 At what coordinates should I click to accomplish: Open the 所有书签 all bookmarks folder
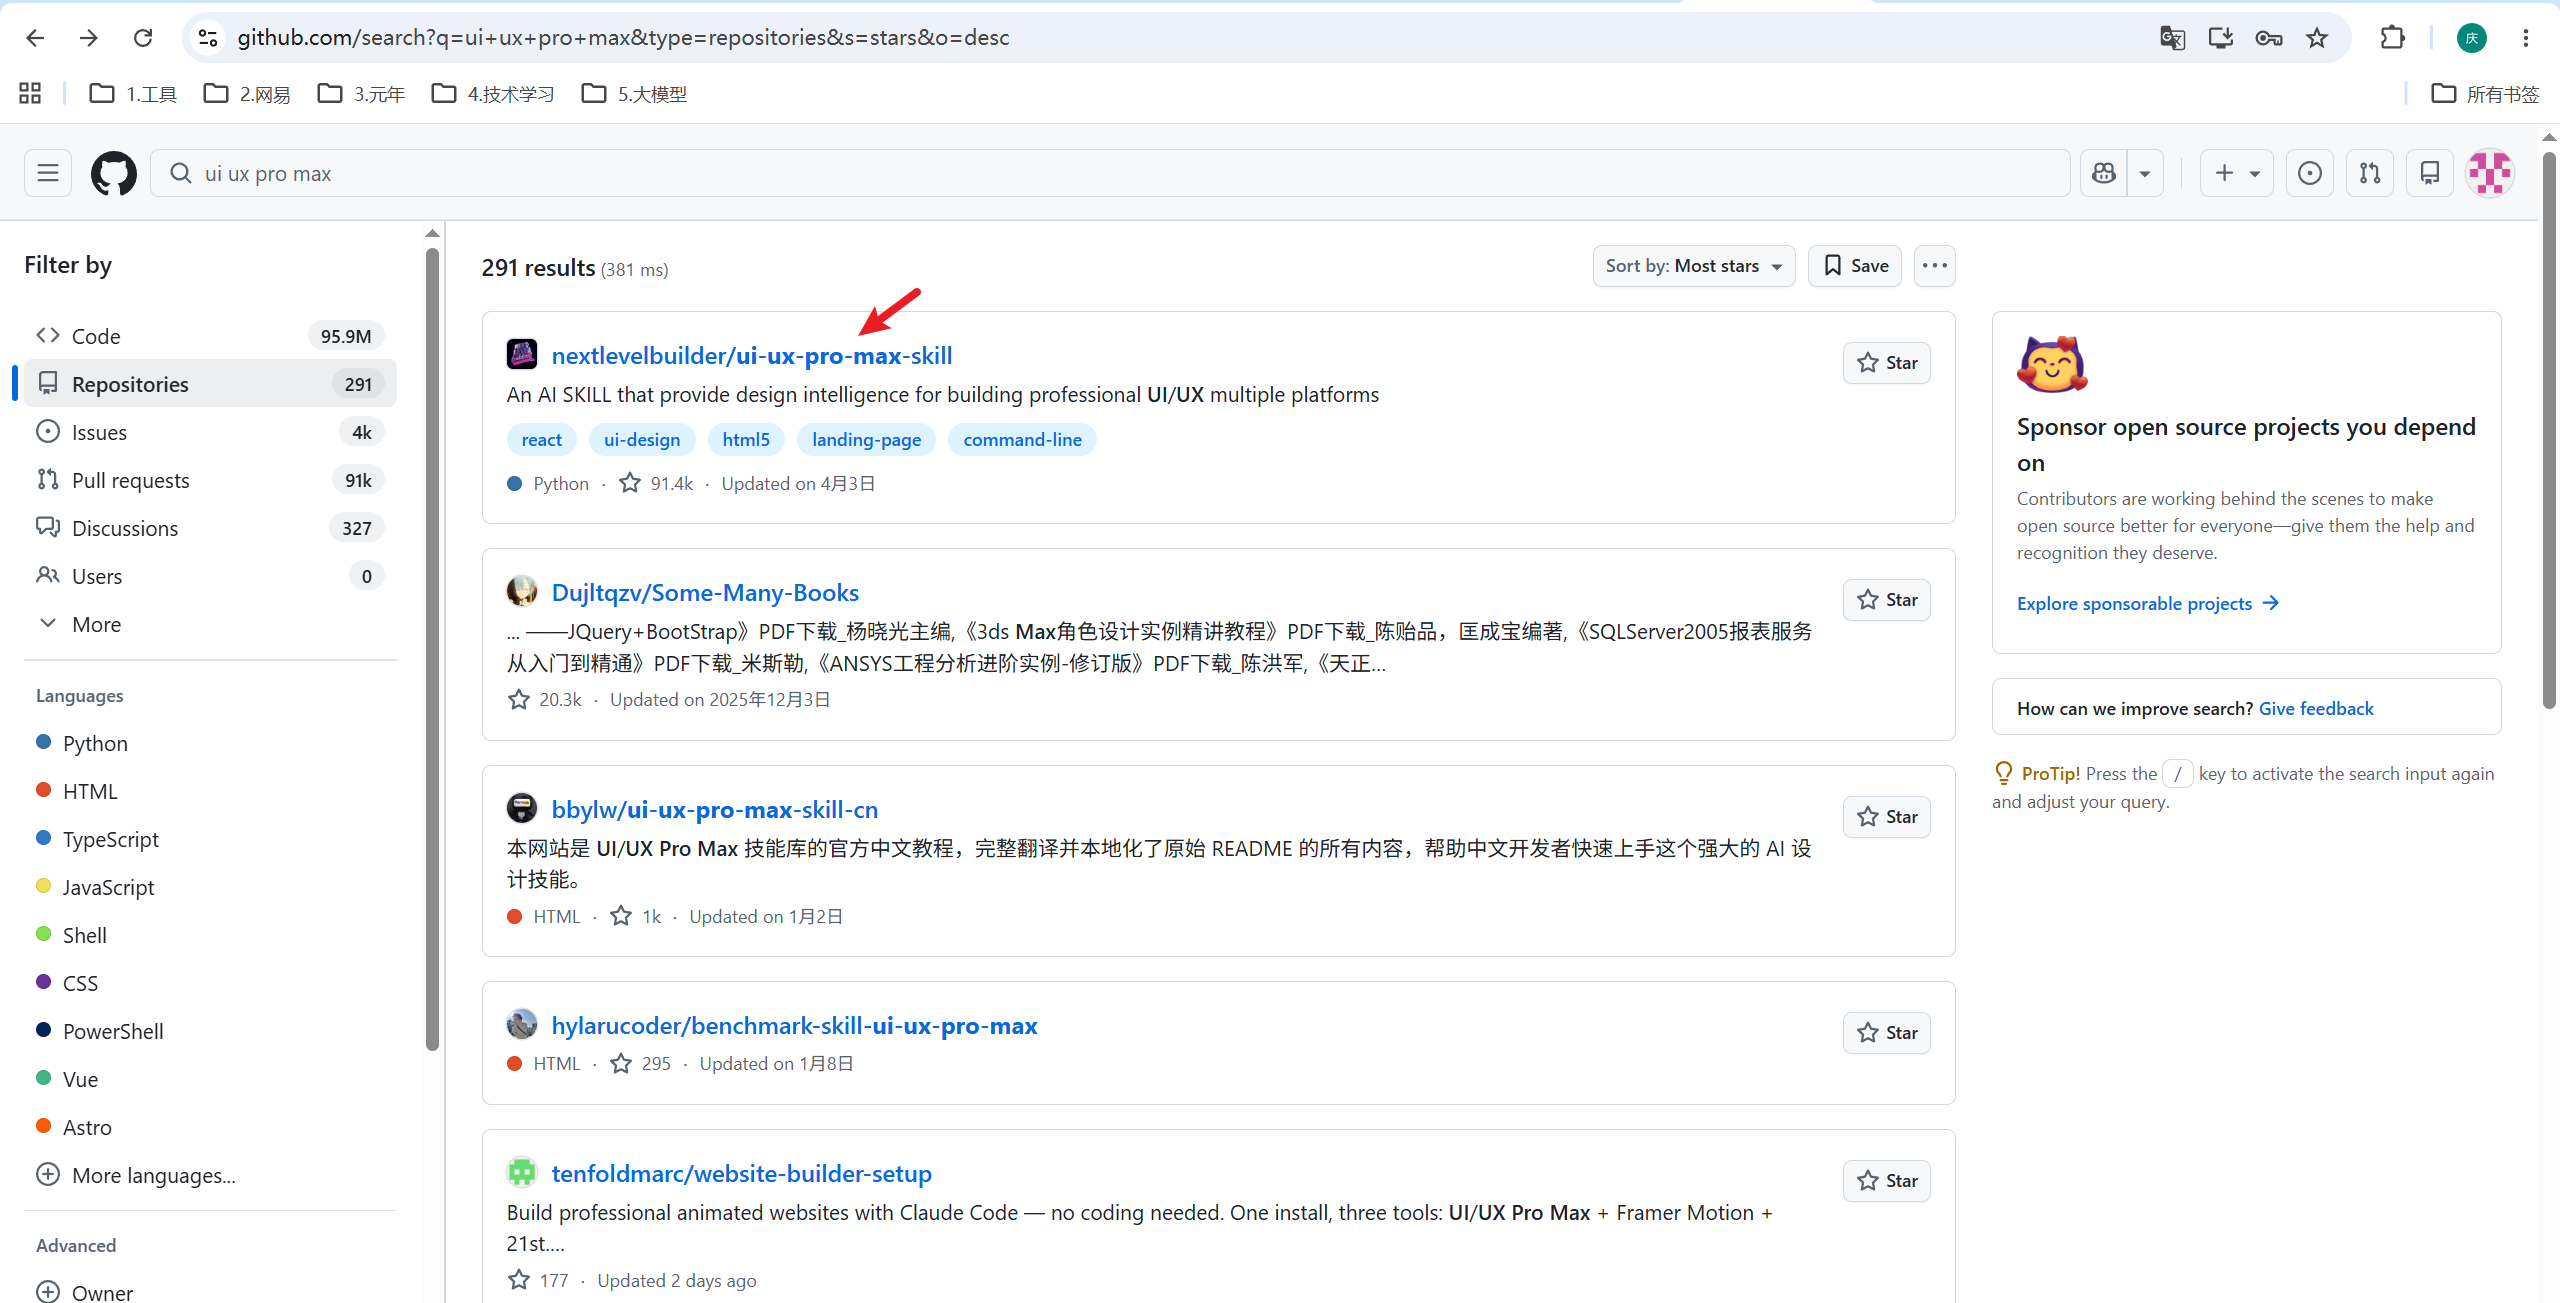(2486, 93)
